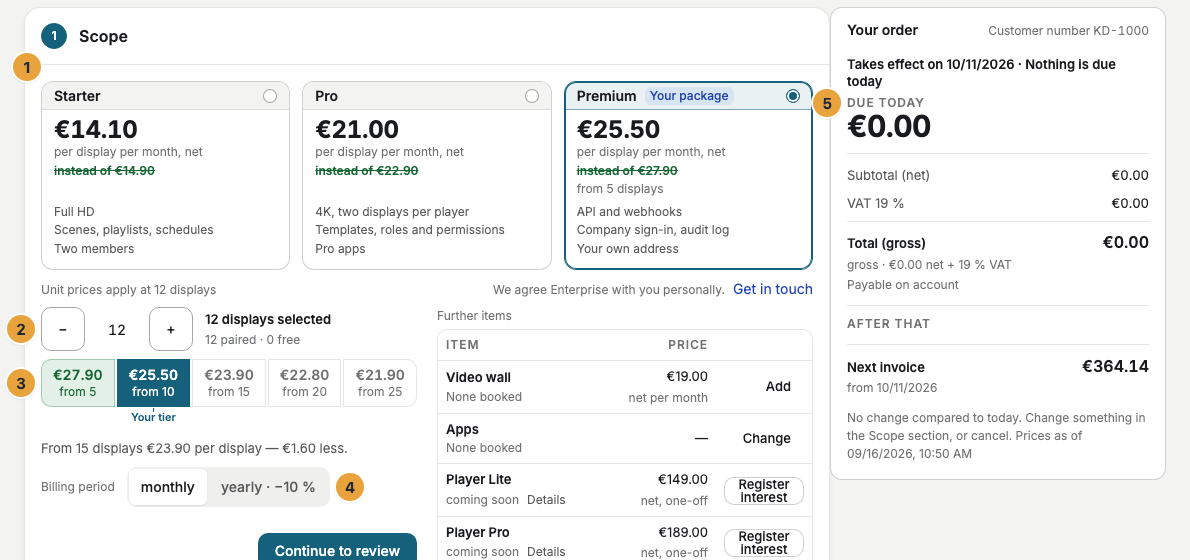Screen dimensions: 1190x560
Task: Click 'API and webhooks' feature in Premium
Action: (x=629, y=212)
